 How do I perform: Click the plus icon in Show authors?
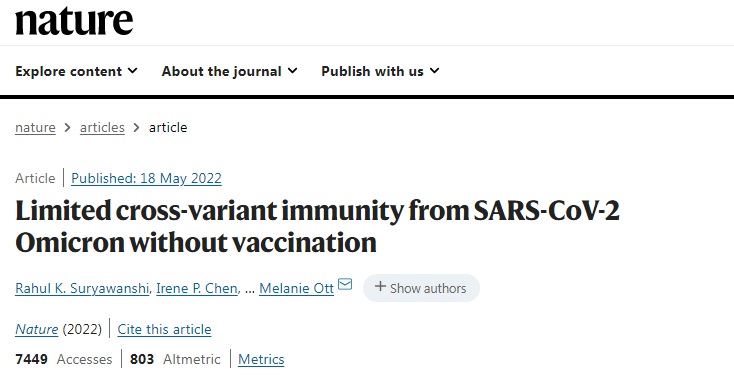click(x=380, y=286)
